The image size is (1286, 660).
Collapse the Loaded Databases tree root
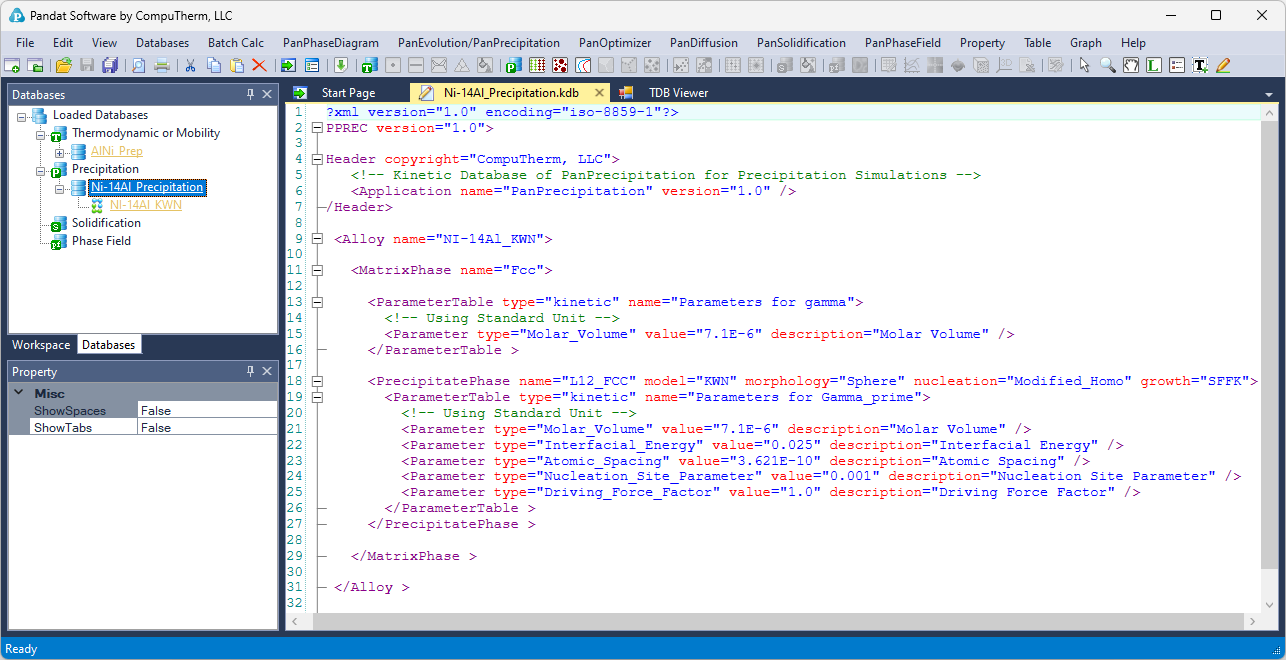coord(23,116)
